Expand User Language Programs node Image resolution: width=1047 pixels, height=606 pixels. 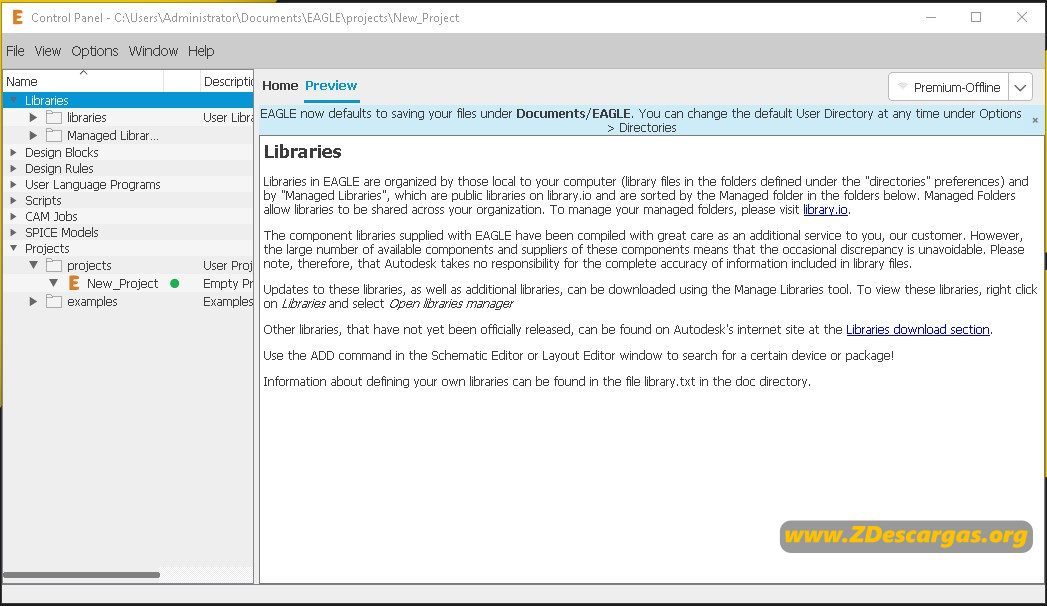tap(13, 184)
